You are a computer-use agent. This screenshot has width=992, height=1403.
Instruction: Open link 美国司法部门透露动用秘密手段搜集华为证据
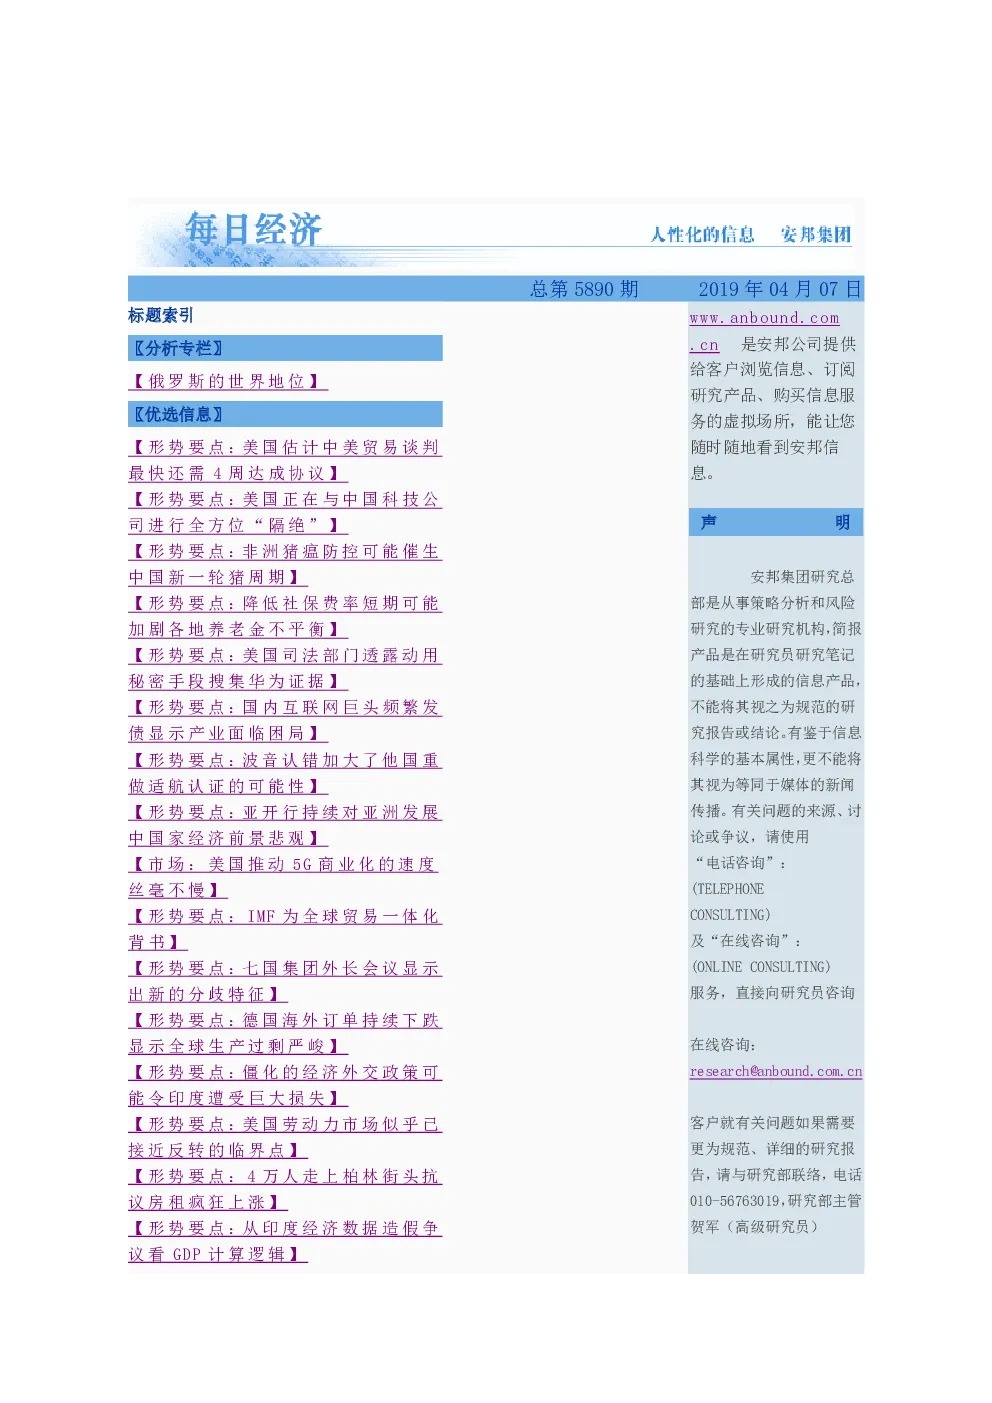click(285, 668)
